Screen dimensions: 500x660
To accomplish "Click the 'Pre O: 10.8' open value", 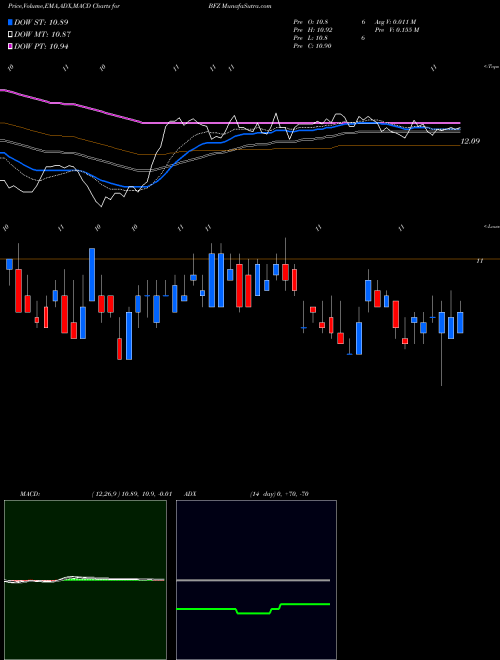I will pos(311,21).
